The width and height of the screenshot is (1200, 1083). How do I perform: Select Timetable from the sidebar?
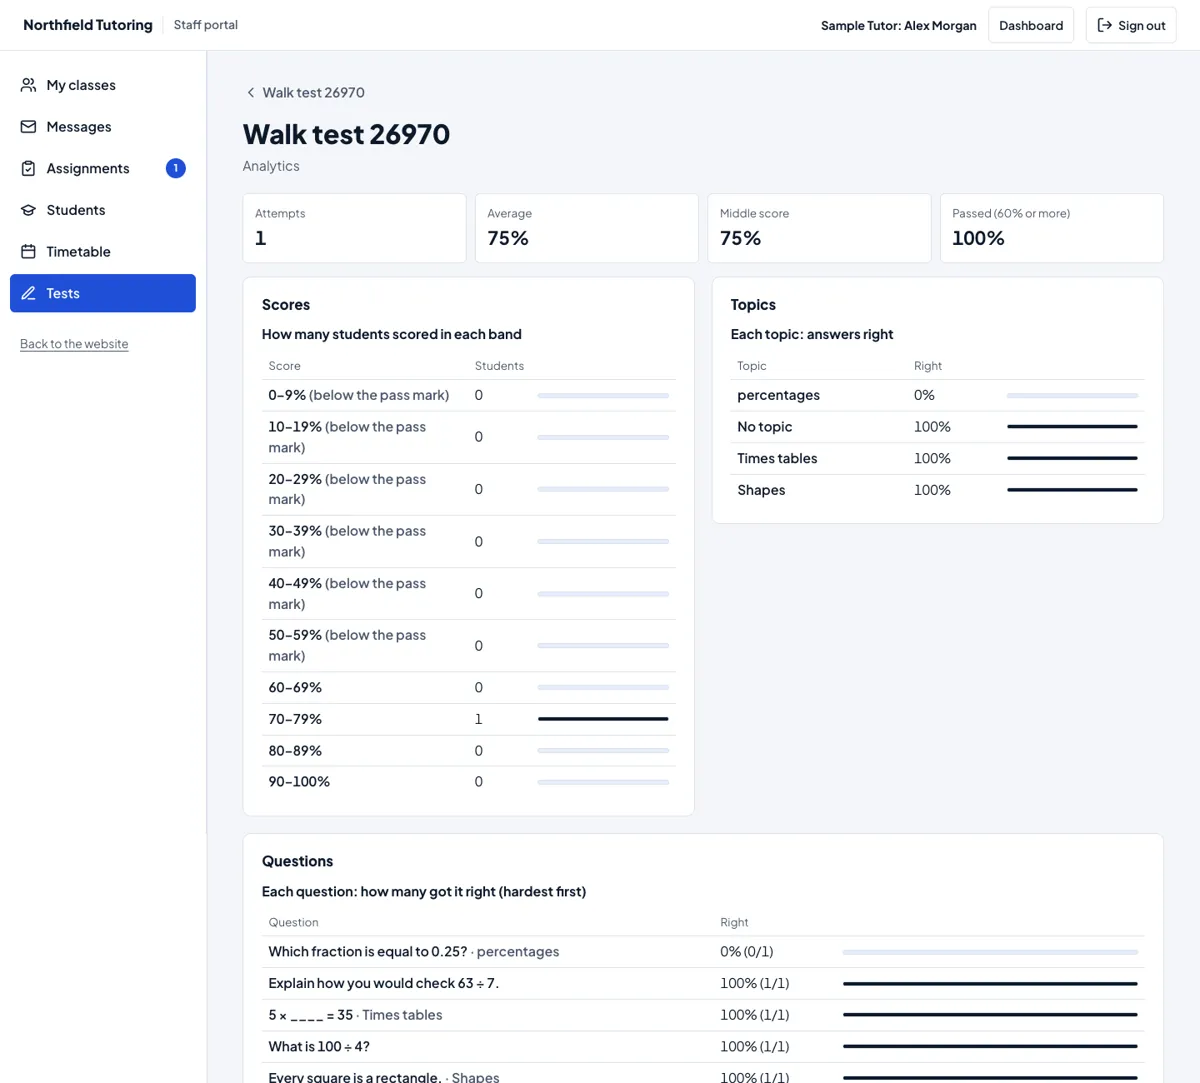click(x=103, y=252)
